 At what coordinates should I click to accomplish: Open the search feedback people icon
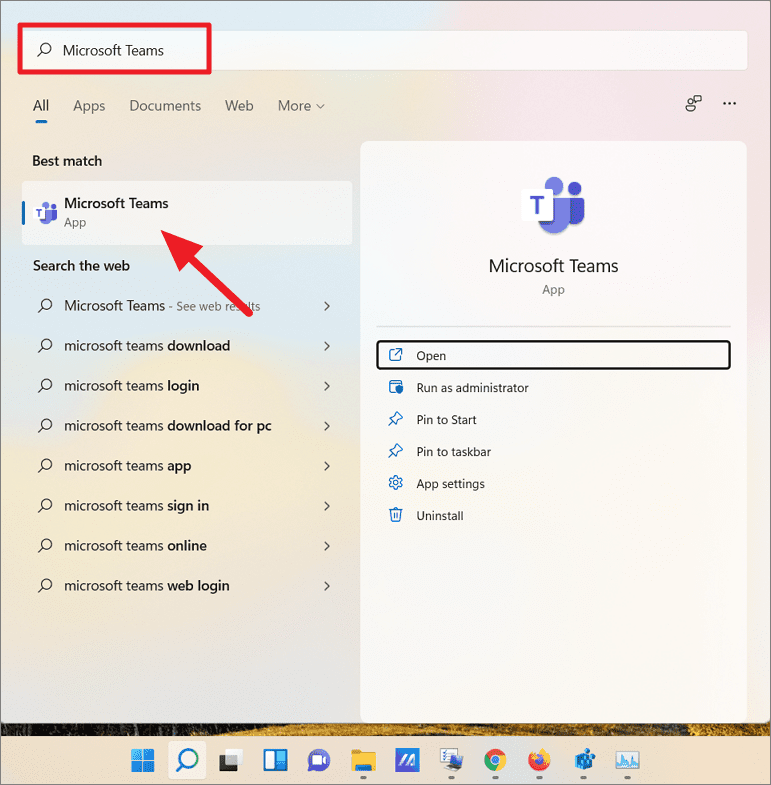pyautogui.click(x=693, y=103)
